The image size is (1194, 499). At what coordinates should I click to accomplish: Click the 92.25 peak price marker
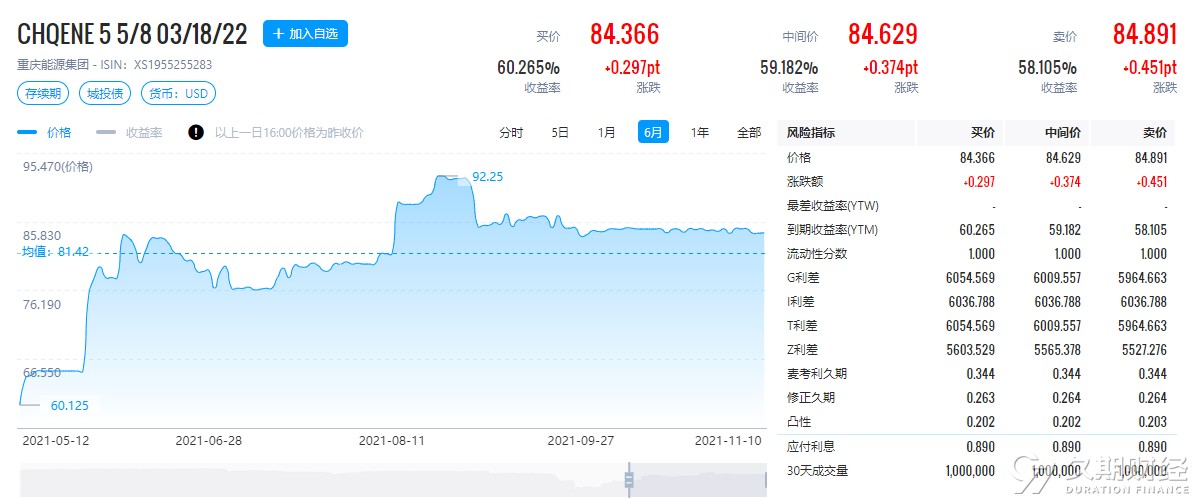487,177
